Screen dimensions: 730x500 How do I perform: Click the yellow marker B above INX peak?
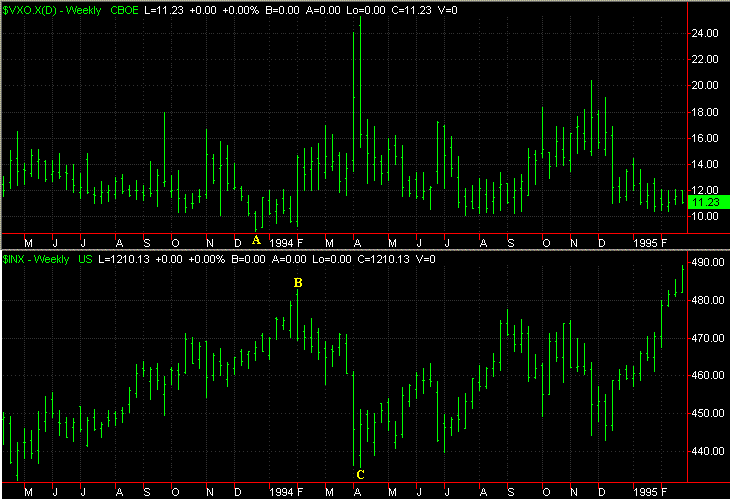pyautogui.click(x=297, y=284)
